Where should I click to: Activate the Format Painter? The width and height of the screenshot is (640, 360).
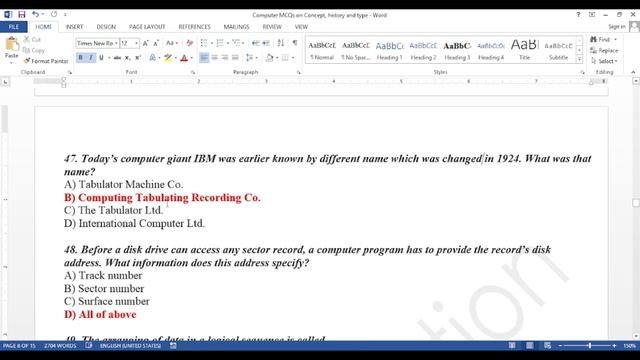46,61
